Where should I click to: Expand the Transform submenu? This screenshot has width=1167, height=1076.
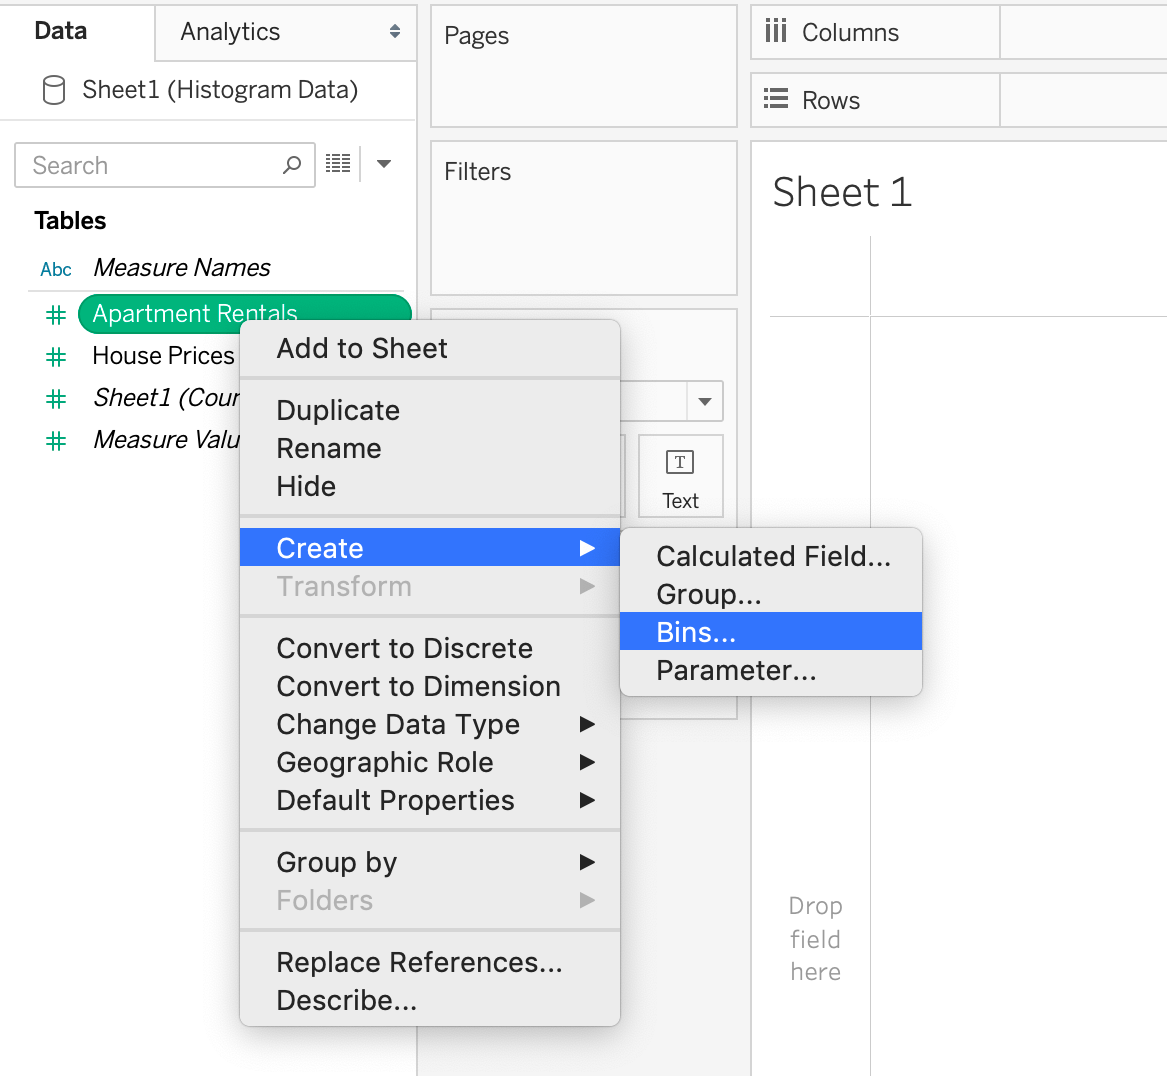click(x=587, y=586)
